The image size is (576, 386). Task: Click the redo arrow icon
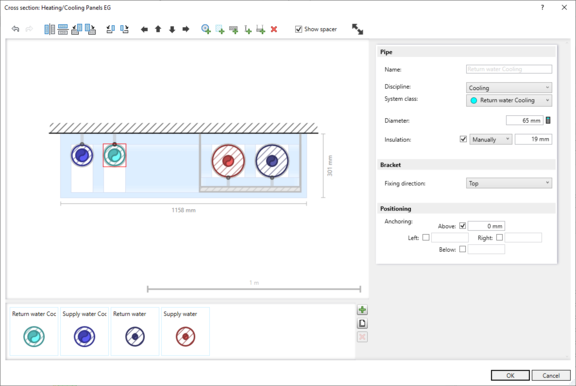(x=29, y=29)
